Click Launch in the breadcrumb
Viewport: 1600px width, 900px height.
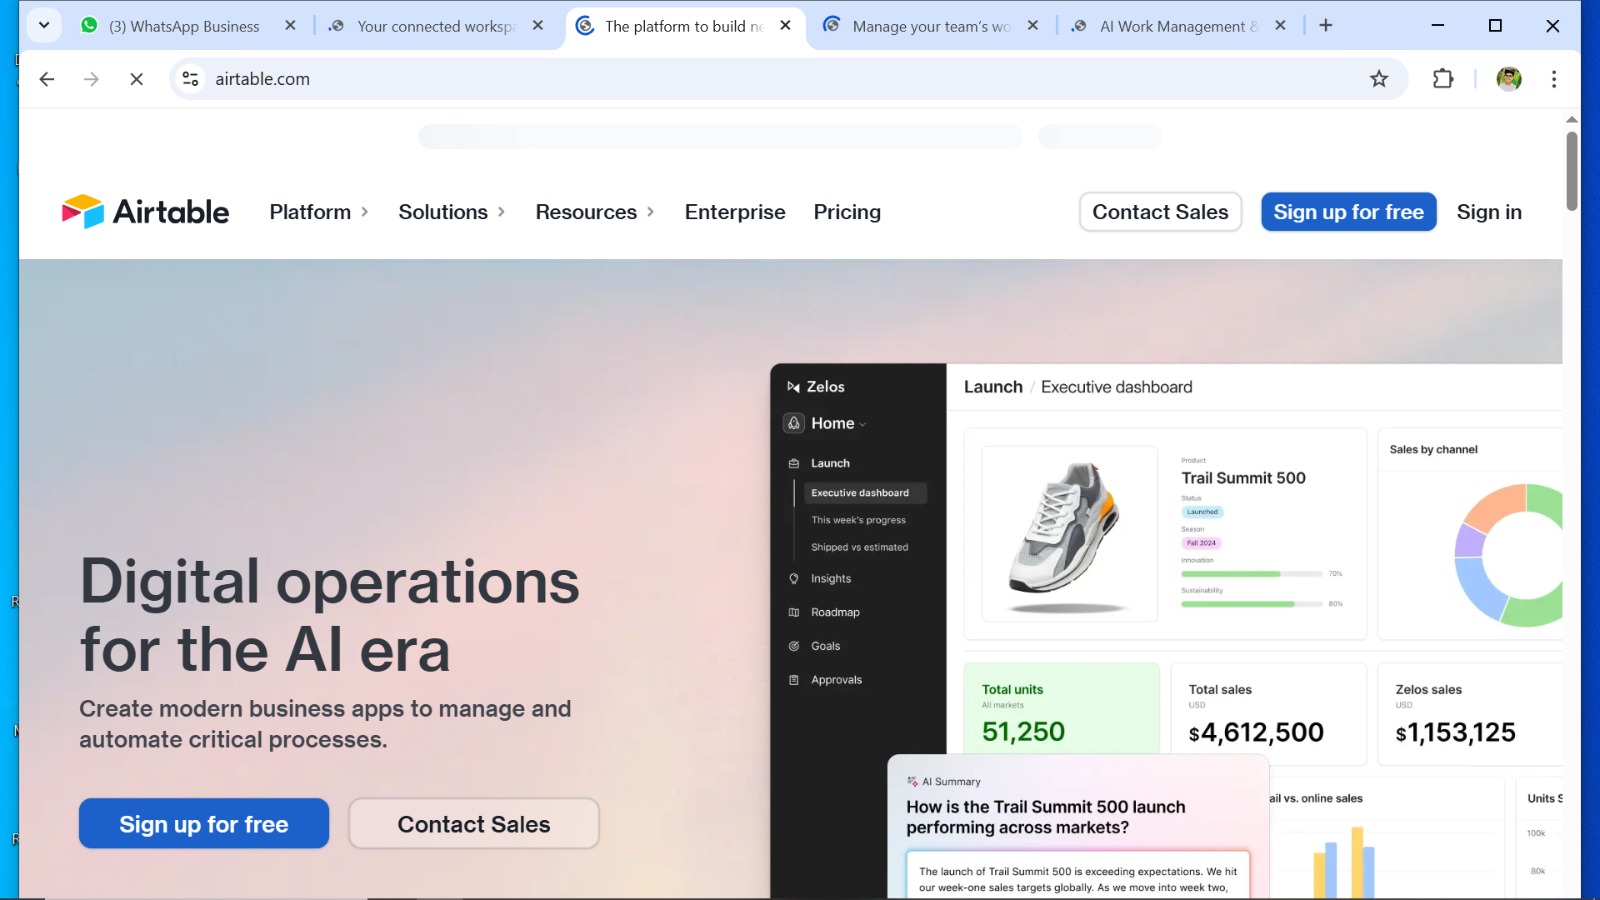pos(993,387)
